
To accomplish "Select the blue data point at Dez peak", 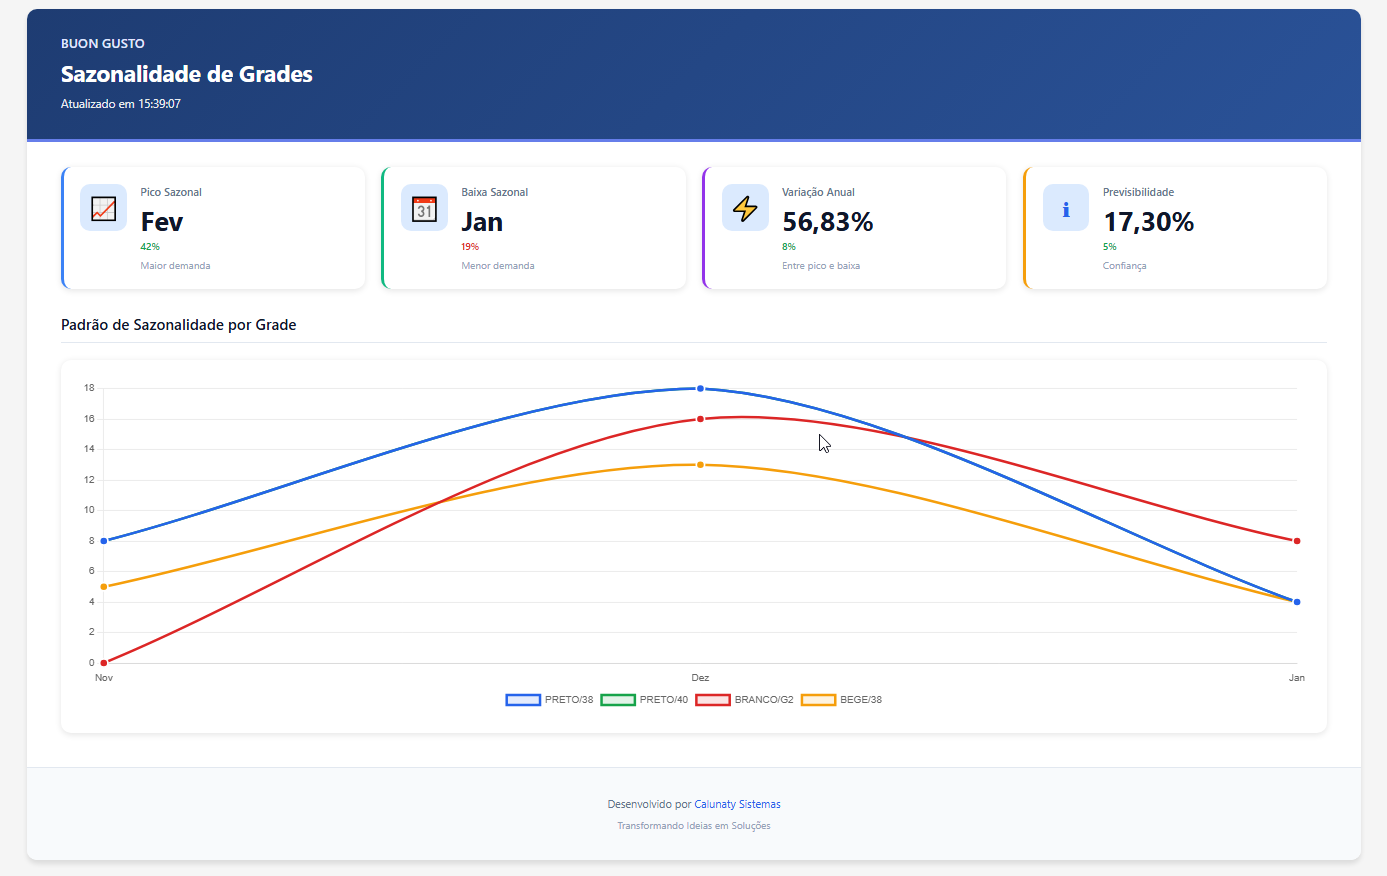I will 700,388.
